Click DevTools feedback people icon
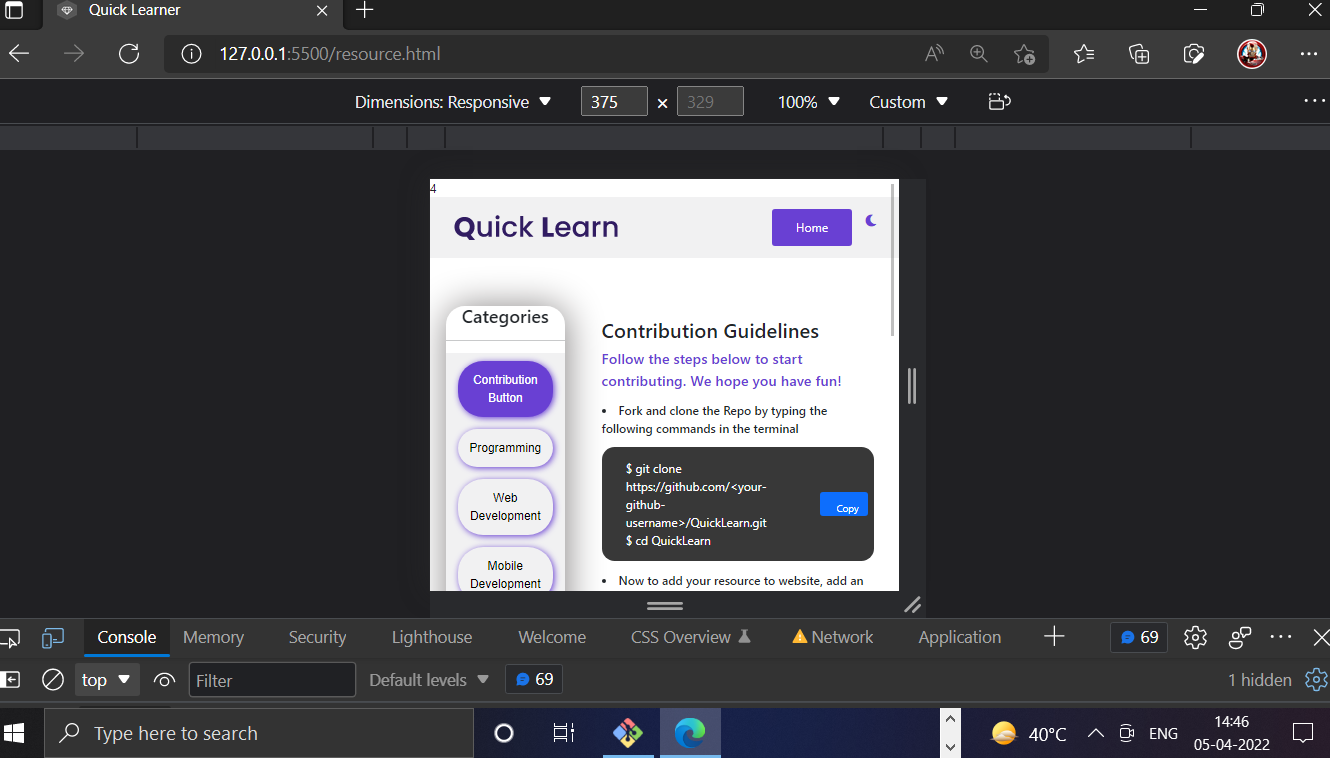This screenshot has width=1330, height=758. 1240,637
